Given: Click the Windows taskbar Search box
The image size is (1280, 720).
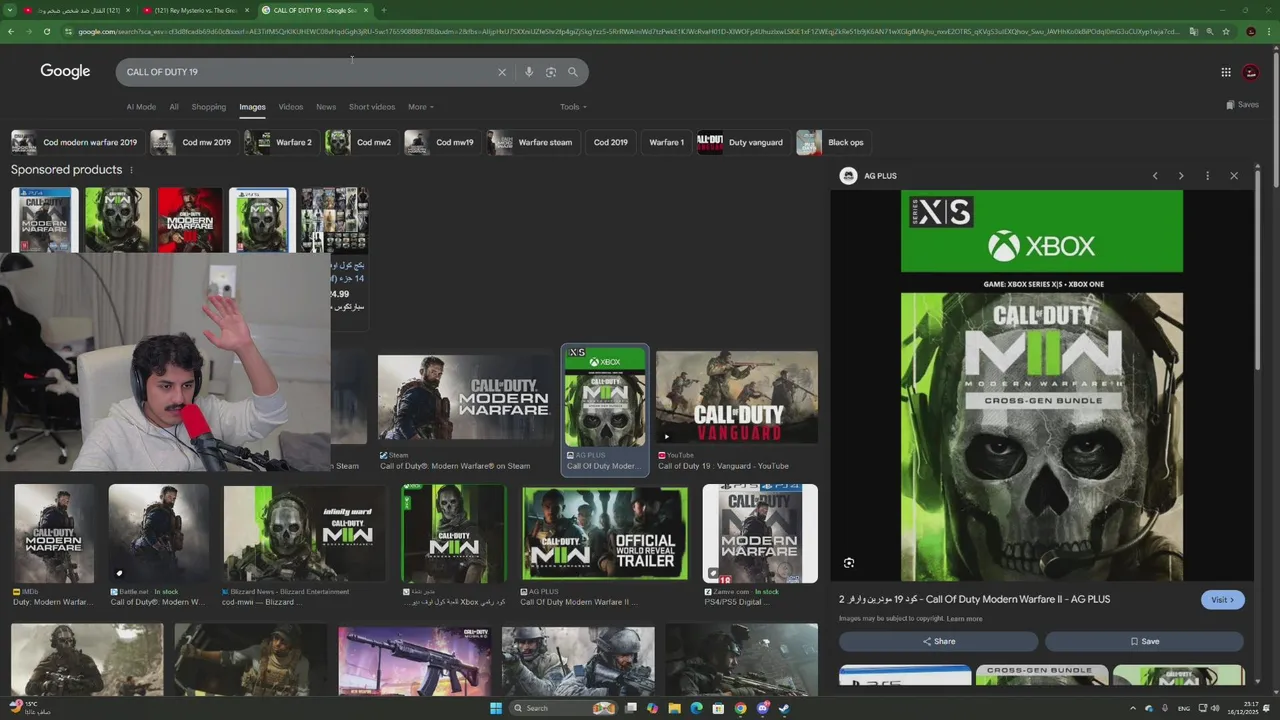Looking at the screenshot, I should [x=562, y=708].
